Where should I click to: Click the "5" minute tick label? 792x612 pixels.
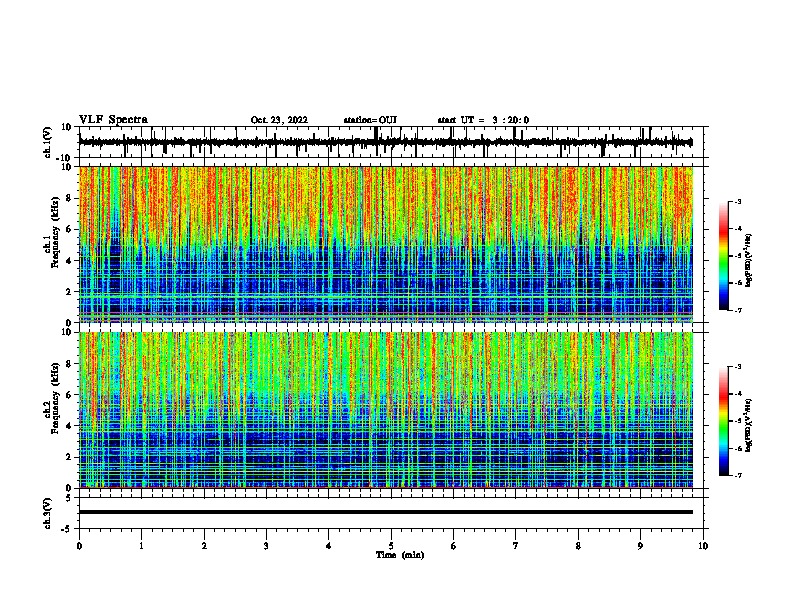[x=391, y=546]
